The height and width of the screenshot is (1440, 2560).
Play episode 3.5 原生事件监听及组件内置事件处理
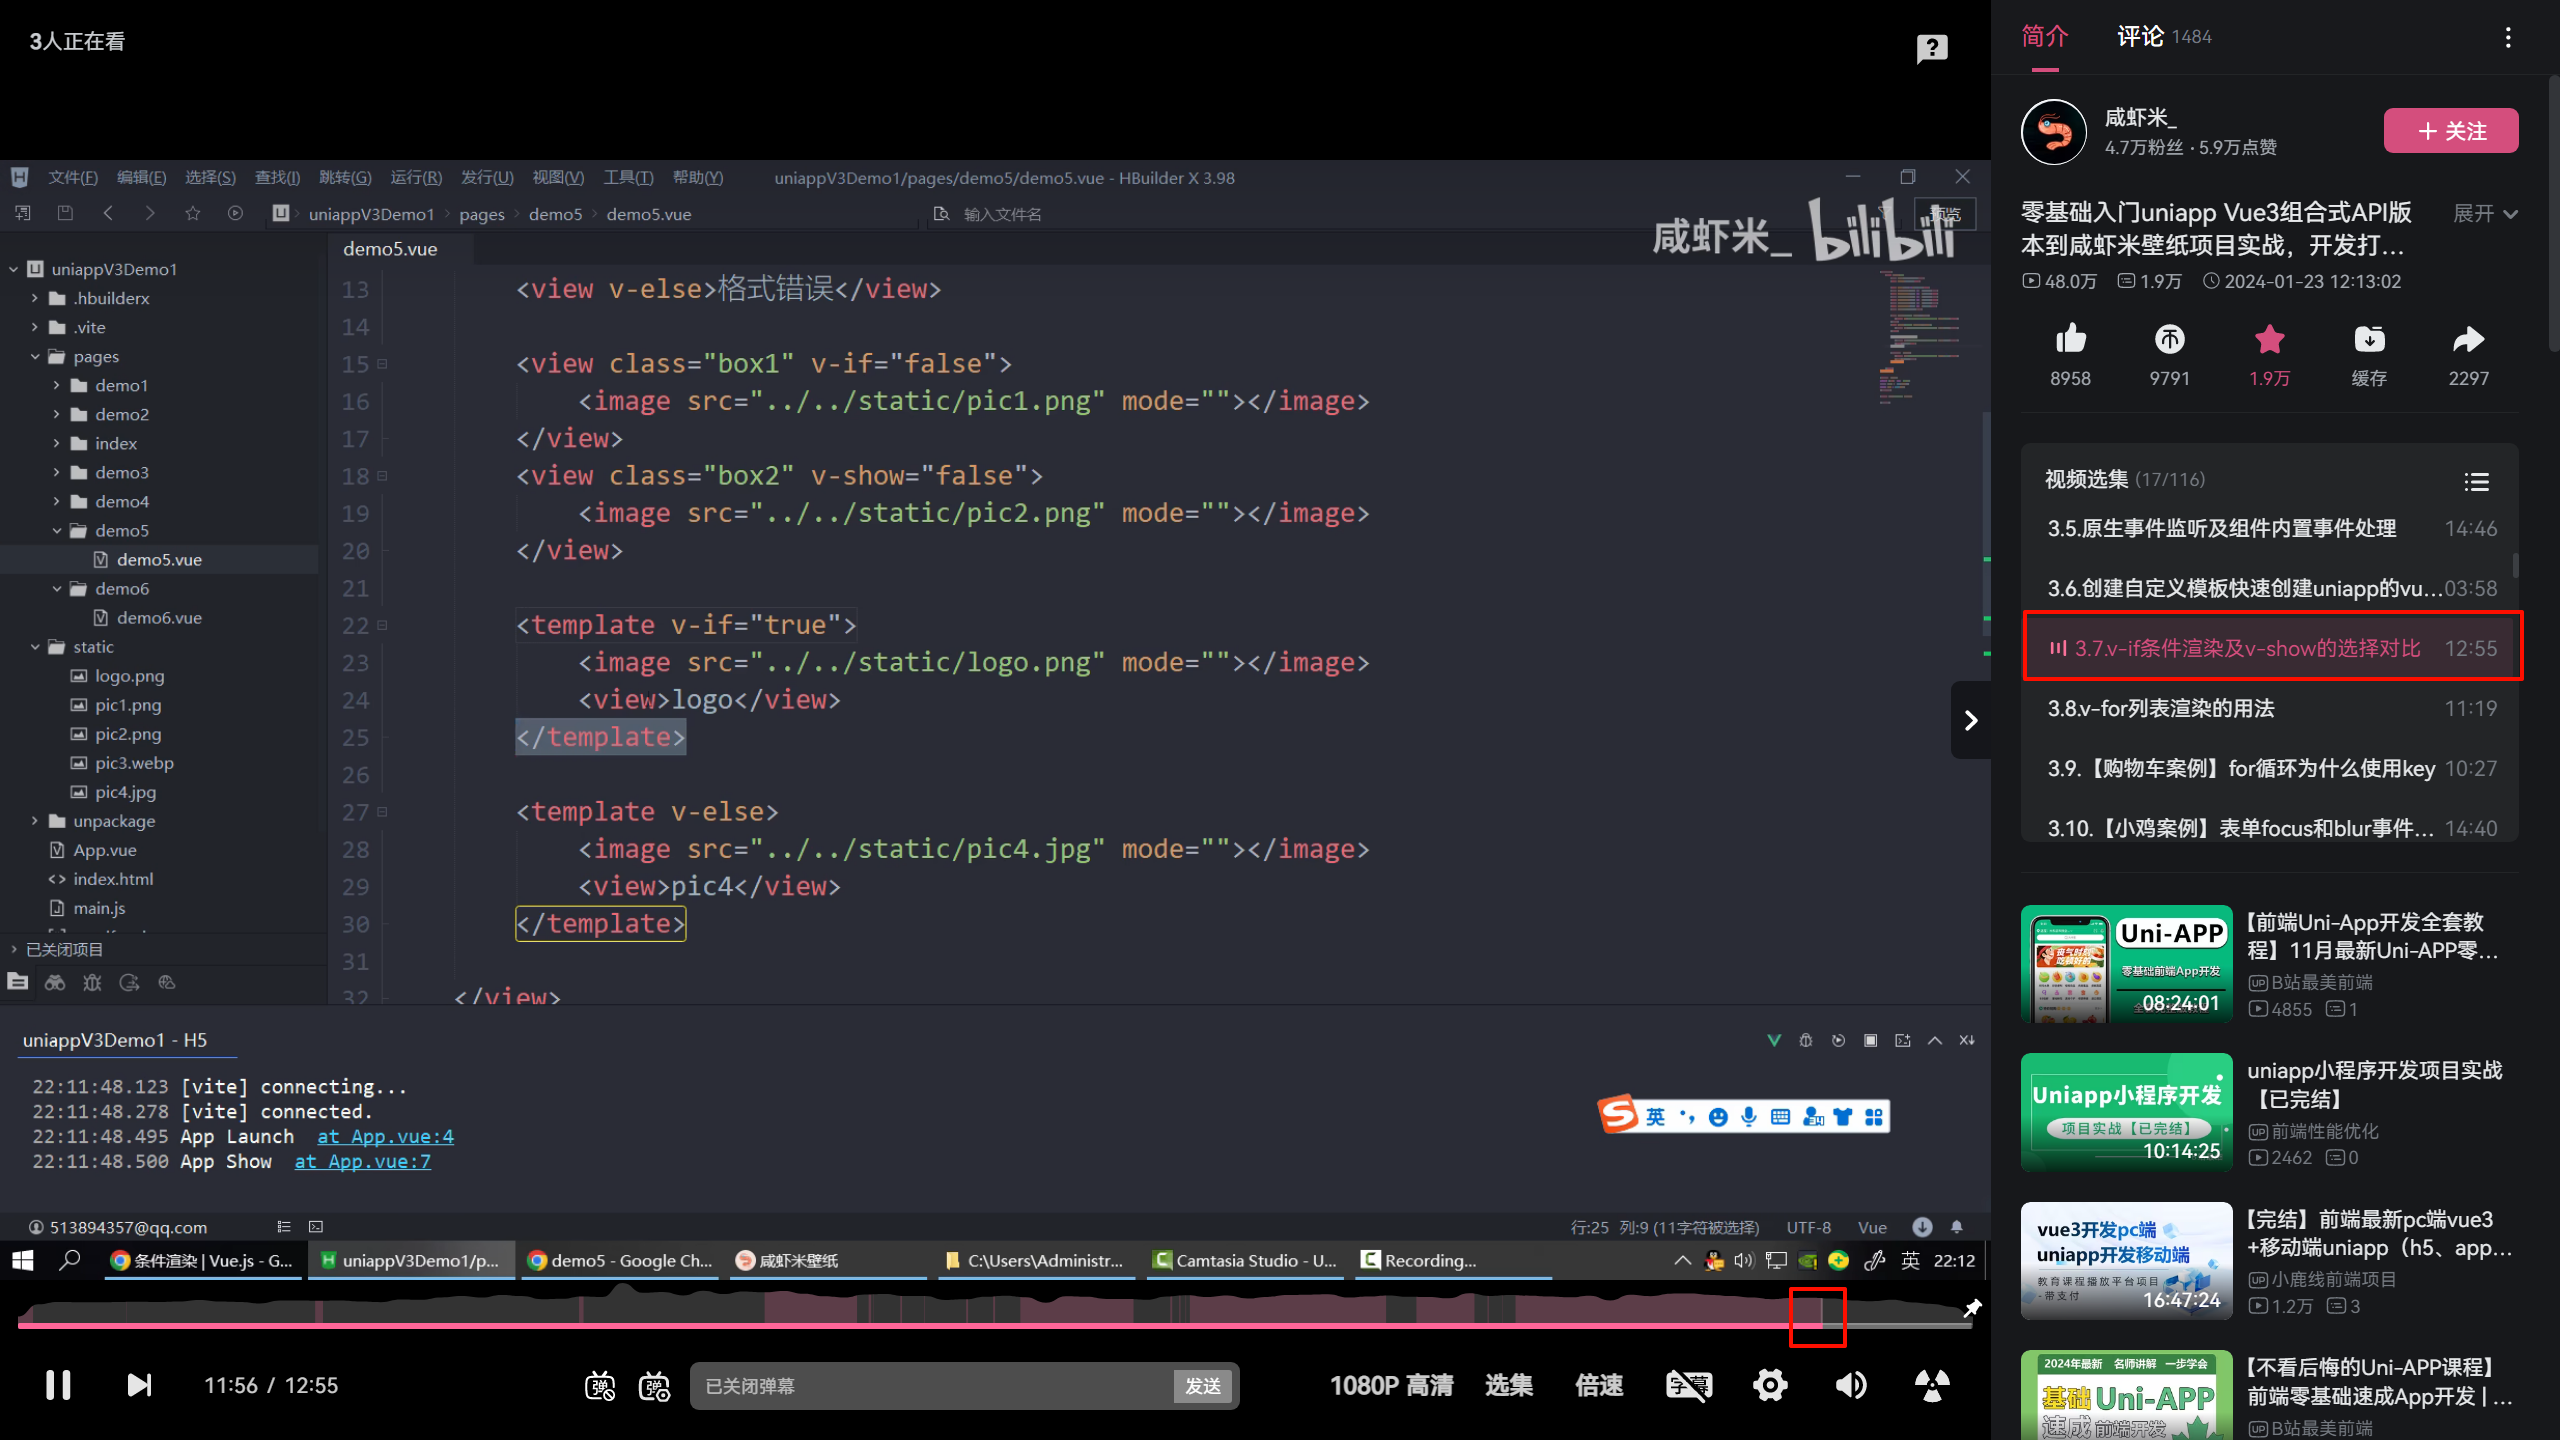pos(2271,528)
